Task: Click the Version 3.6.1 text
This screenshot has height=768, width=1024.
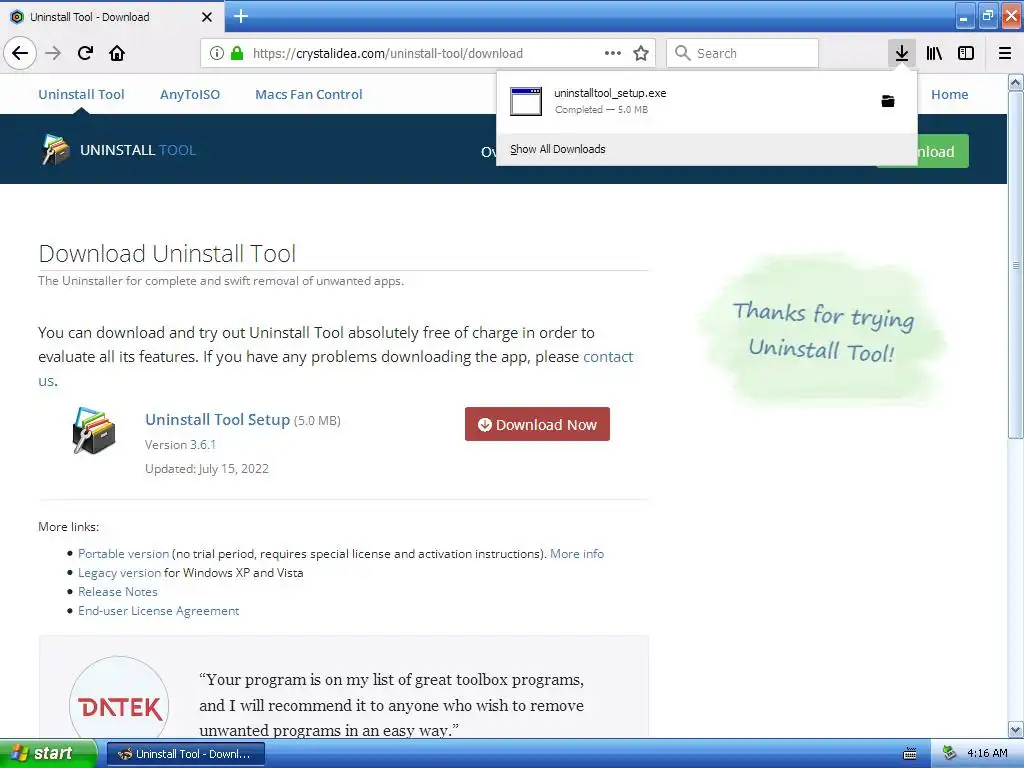Action: [x=180, y=445]
